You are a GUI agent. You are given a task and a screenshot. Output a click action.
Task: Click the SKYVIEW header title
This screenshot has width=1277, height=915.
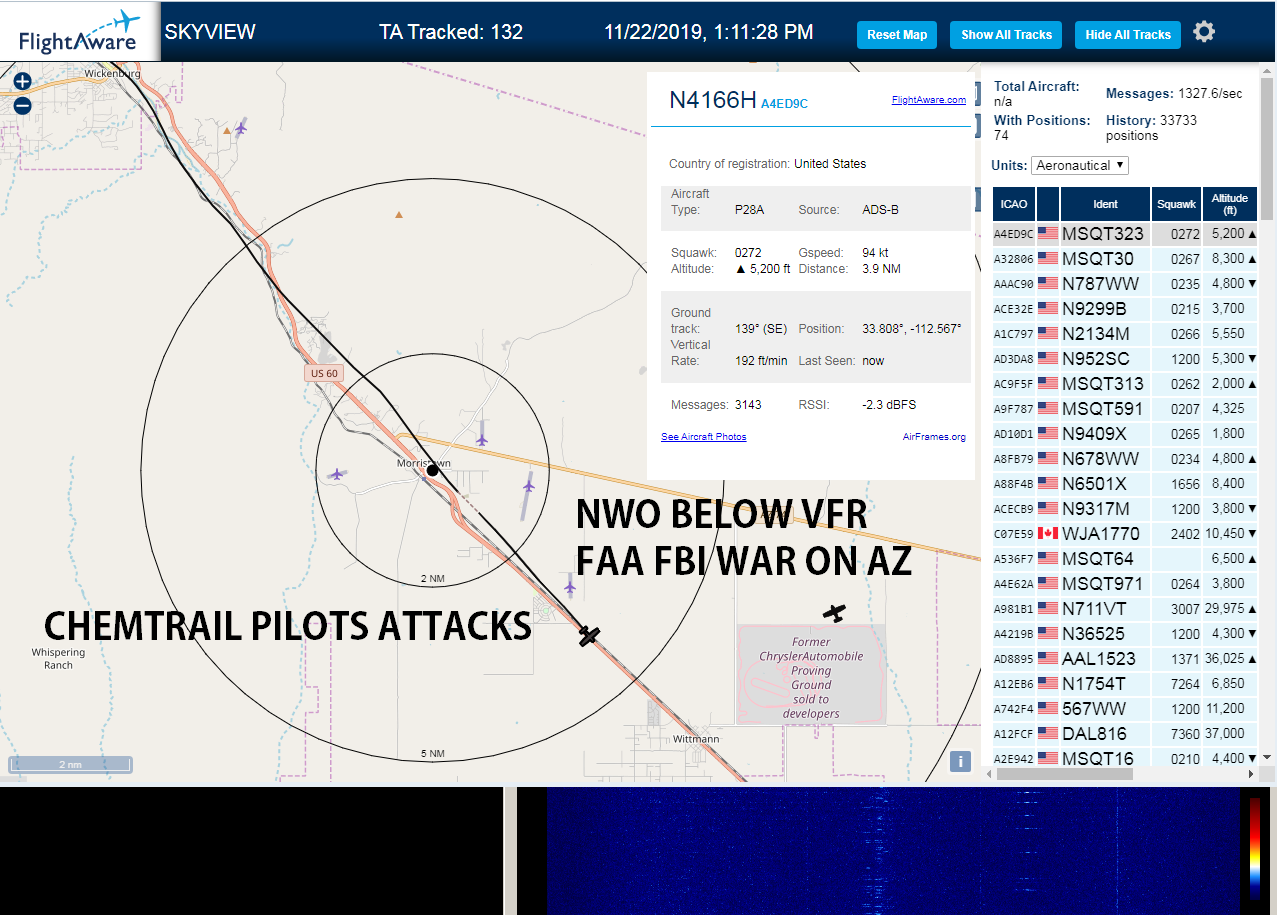tap(210, 32)
